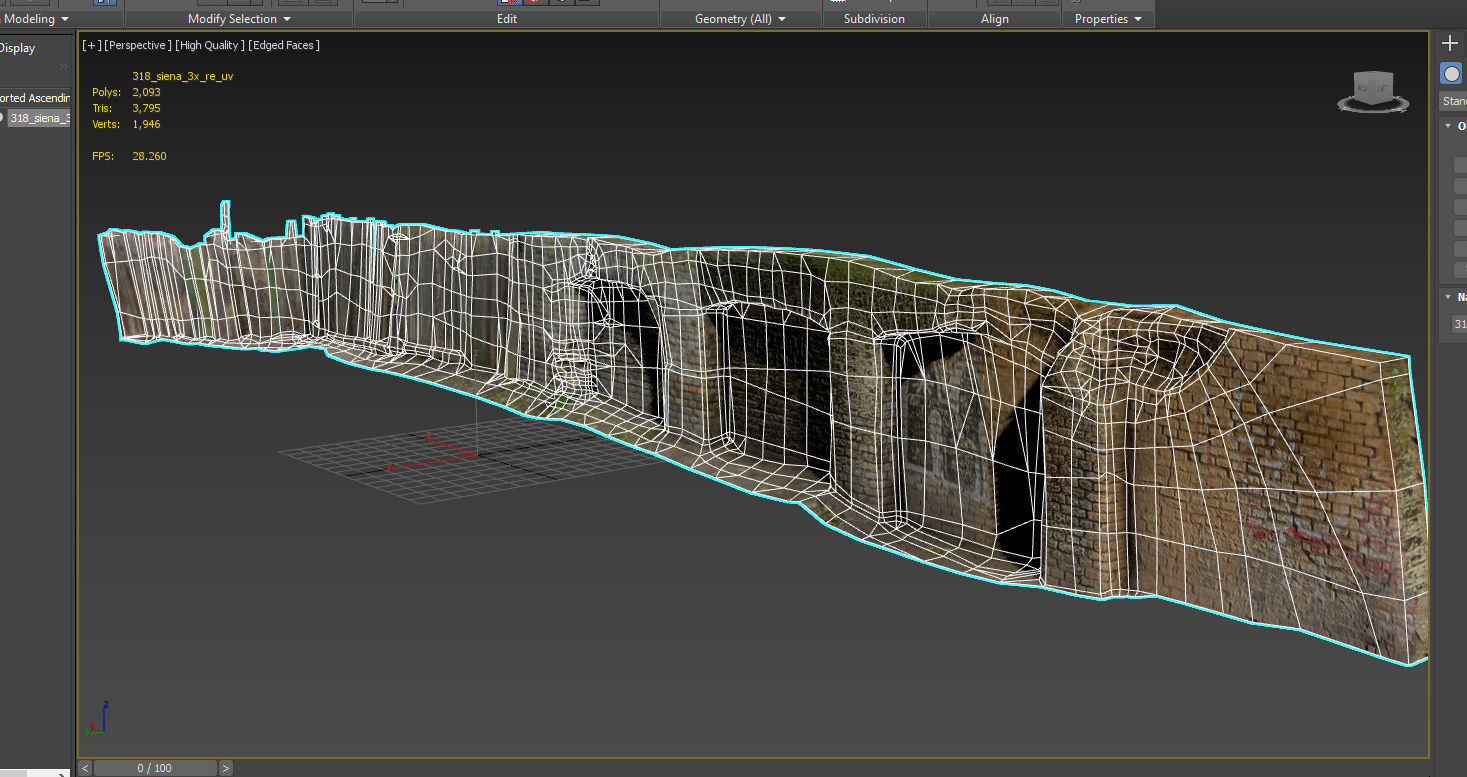
Task: Open the [Edged Faces] shading menu
Action: (284, 45)
